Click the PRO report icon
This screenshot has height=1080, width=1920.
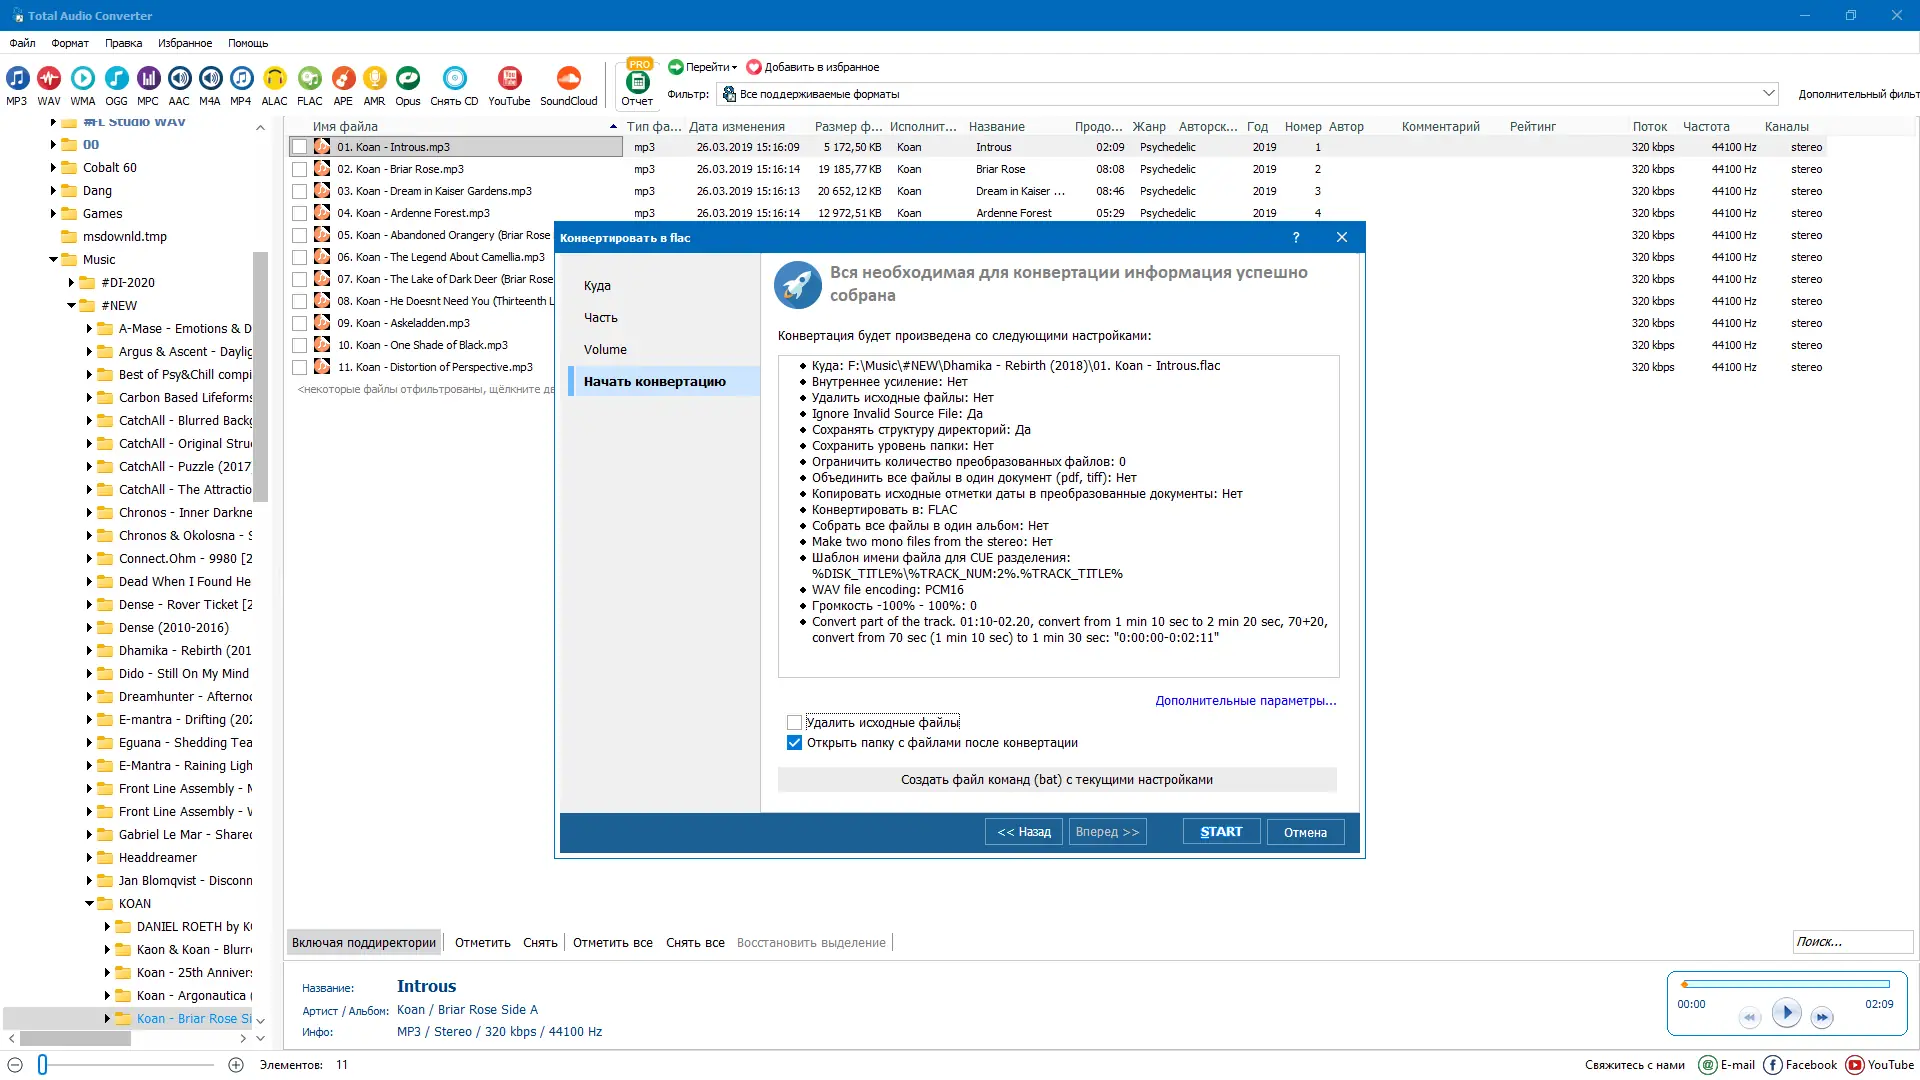(x=637, y=82)
